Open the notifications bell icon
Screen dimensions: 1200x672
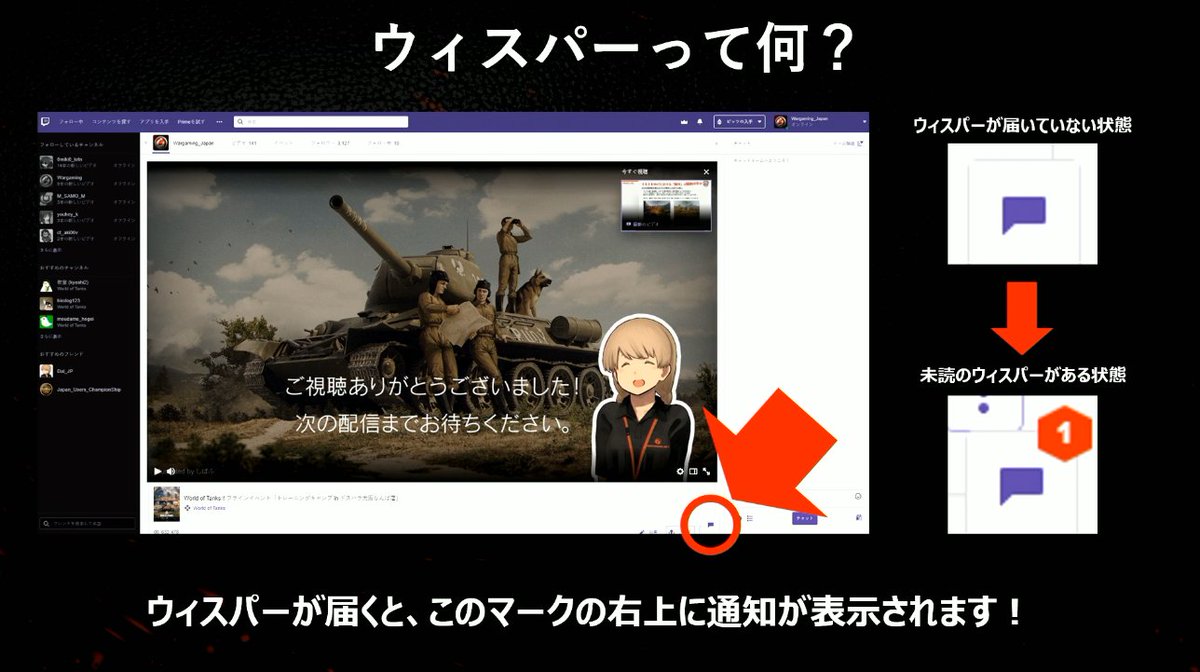click(x=700, y=122)
